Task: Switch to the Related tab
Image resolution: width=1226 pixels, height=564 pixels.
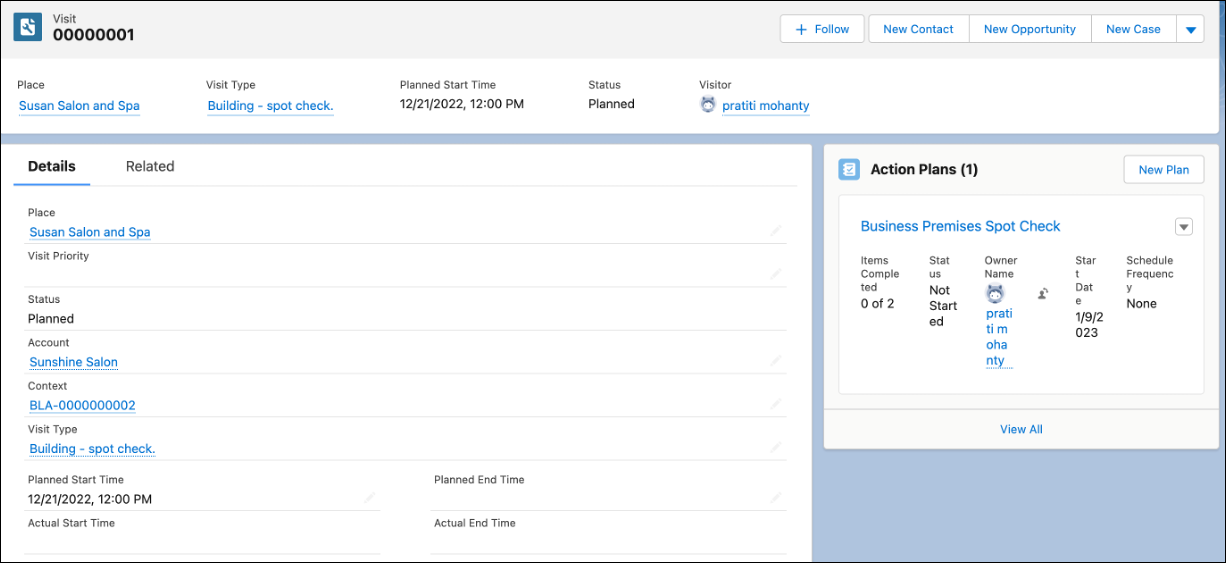Action: pyautogui.click(x=150, y=166)
